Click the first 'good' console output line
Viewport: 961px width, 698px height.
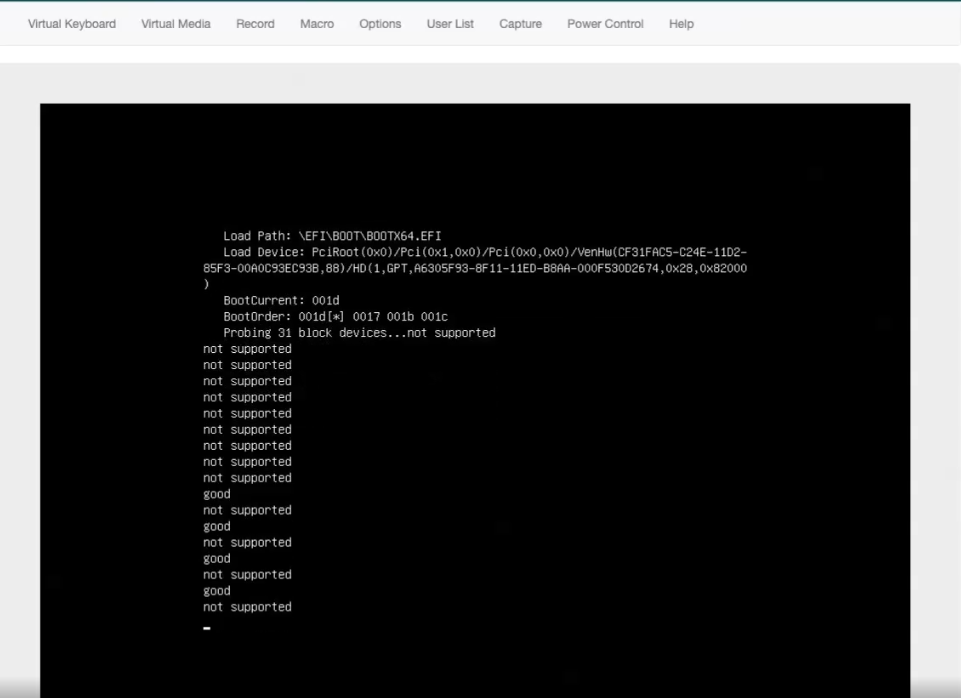point(217,495)
